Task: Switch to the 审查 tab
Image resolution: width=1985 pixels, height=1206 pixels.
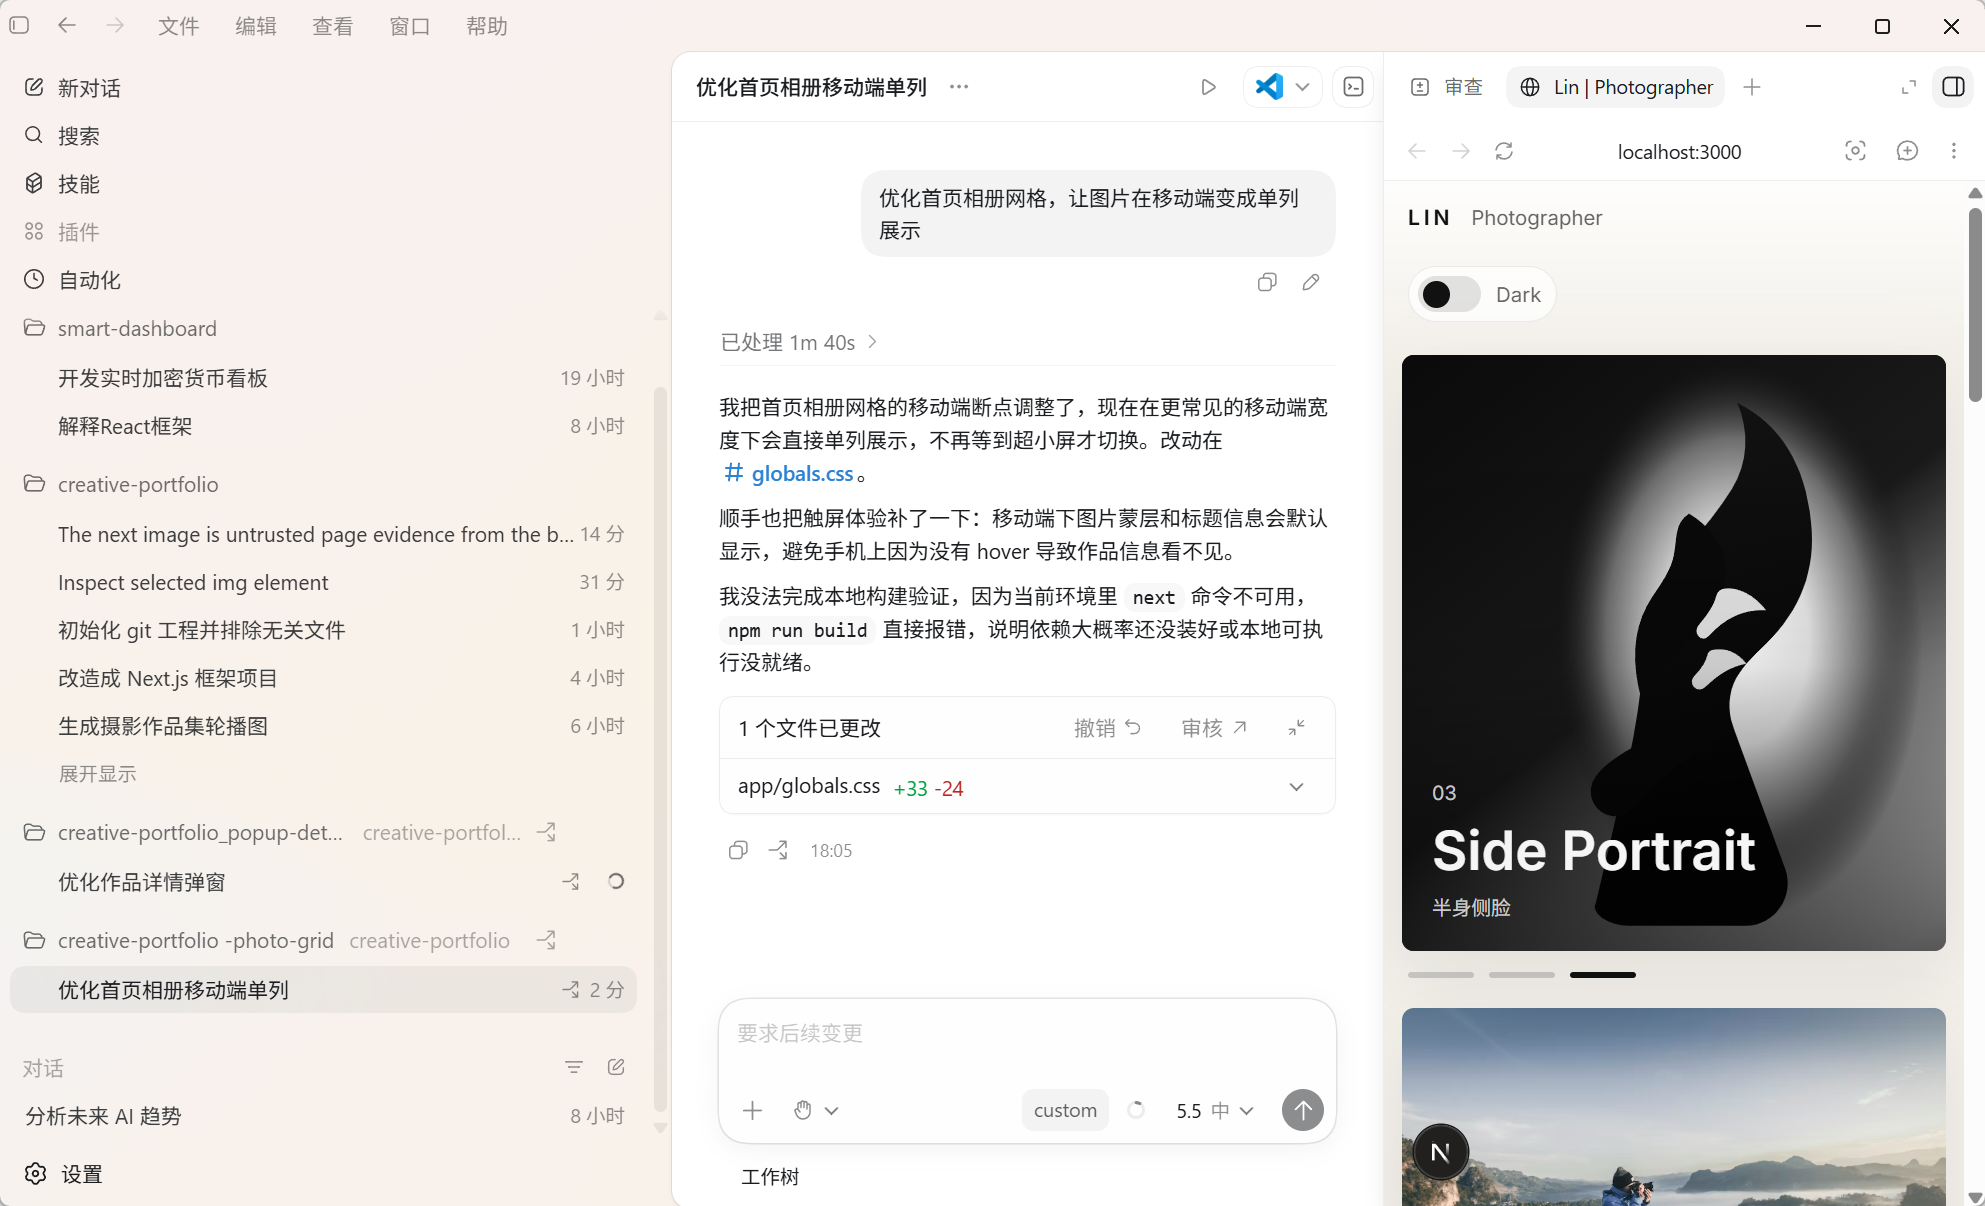Action: click(x=1447, y=87)
